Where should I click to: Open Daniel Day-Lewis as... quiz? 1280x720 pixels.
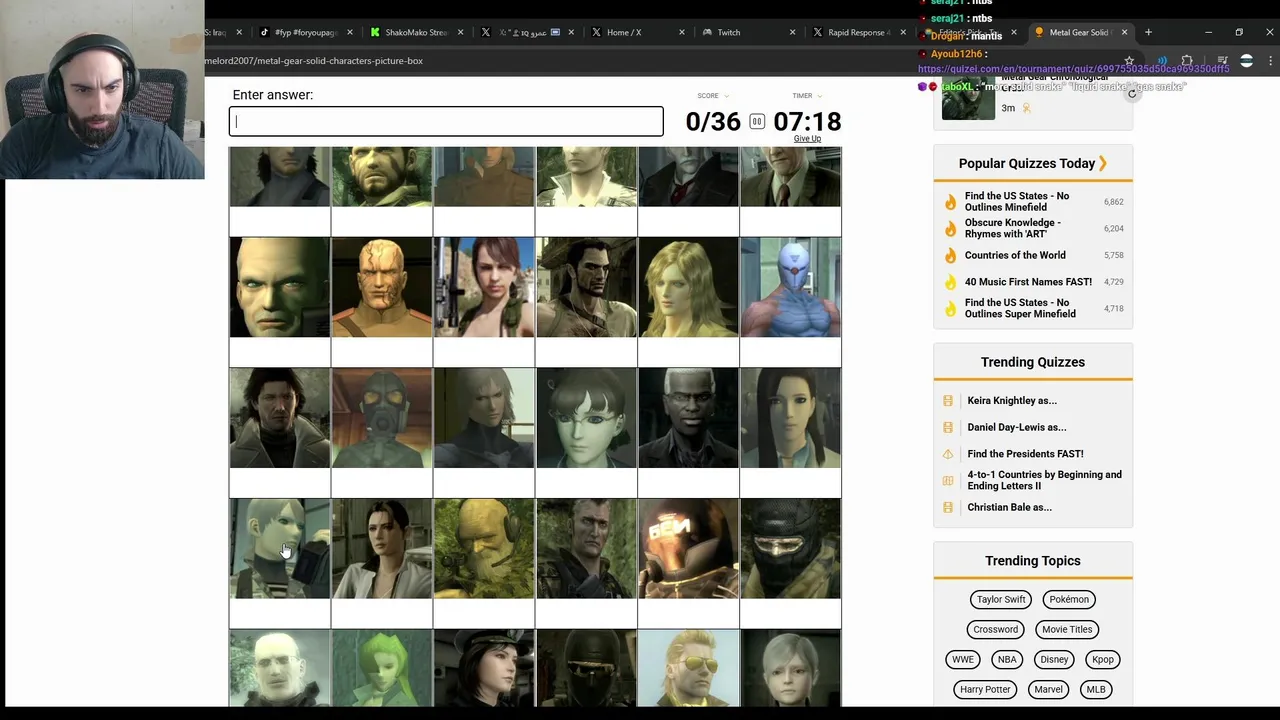1017,428
